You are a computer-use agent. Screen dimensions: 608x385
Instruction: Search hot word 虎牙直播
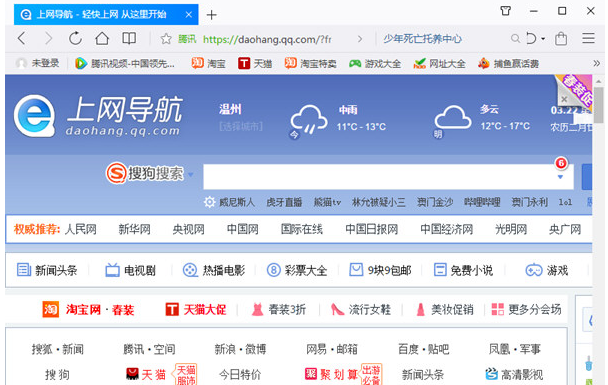[284, 202]
